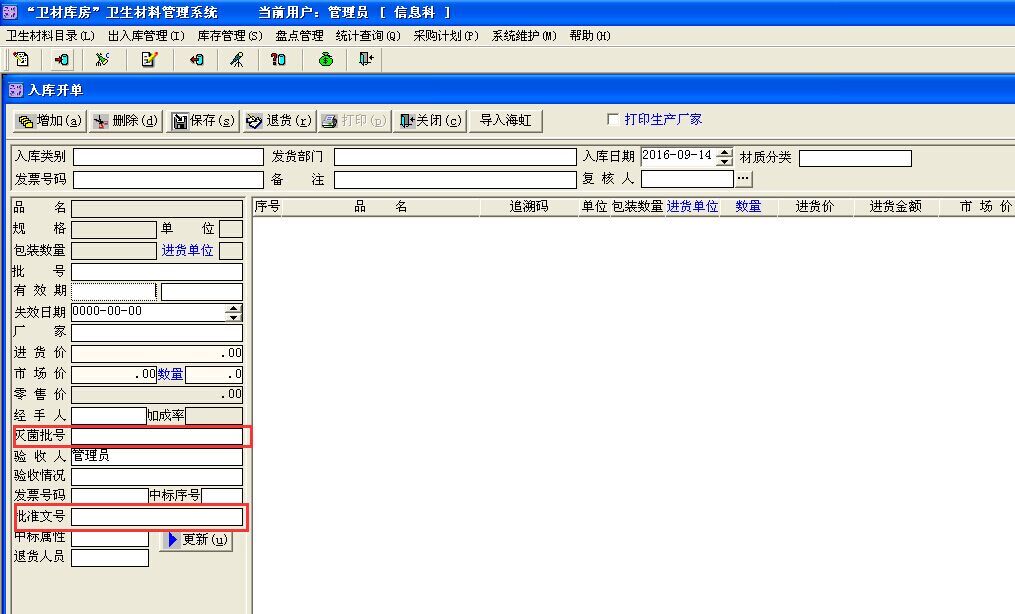Image resolution: width=1015 pixels, height=614 pixels.
Task: Click the 入库日期 date field
Action: click(679, 156)
